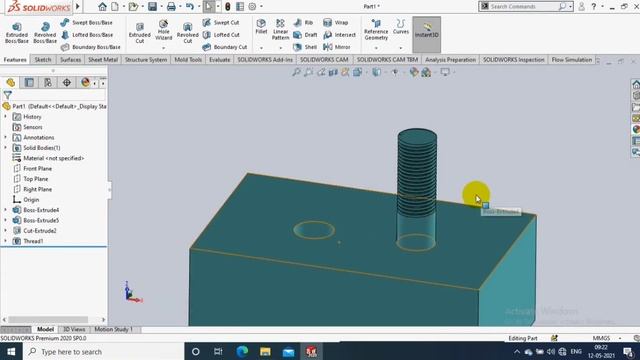Expand the History tree node
640x360 pixels.
point(6,117)
